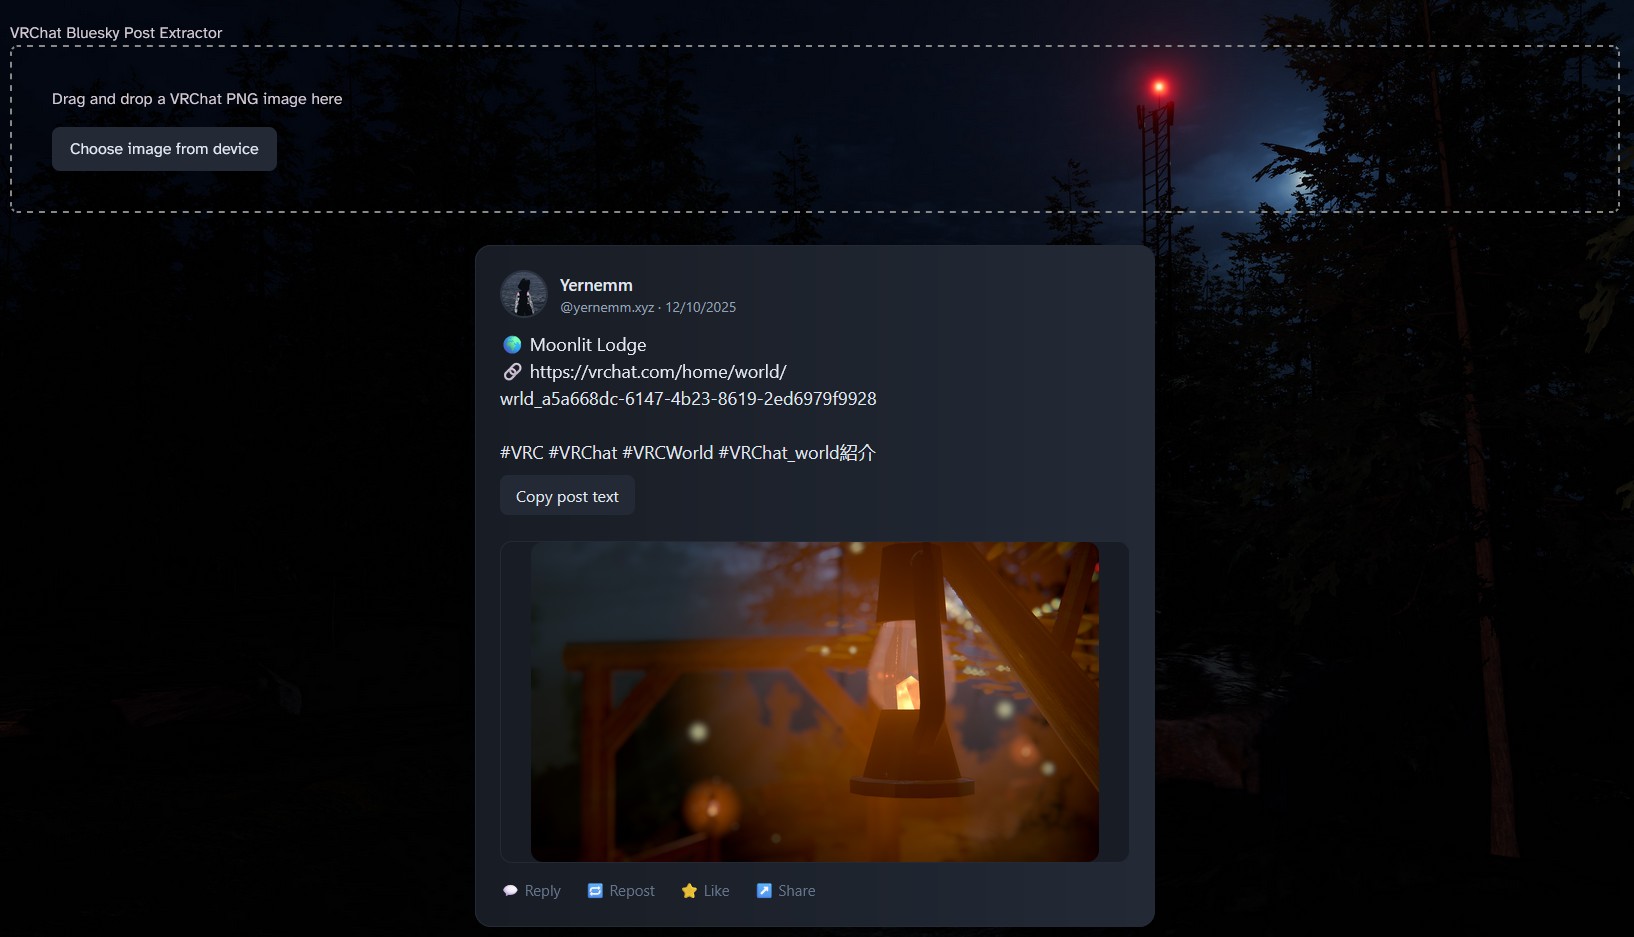Click the globe icon beside Moonlit Lodge

click(x=512, y=345)
